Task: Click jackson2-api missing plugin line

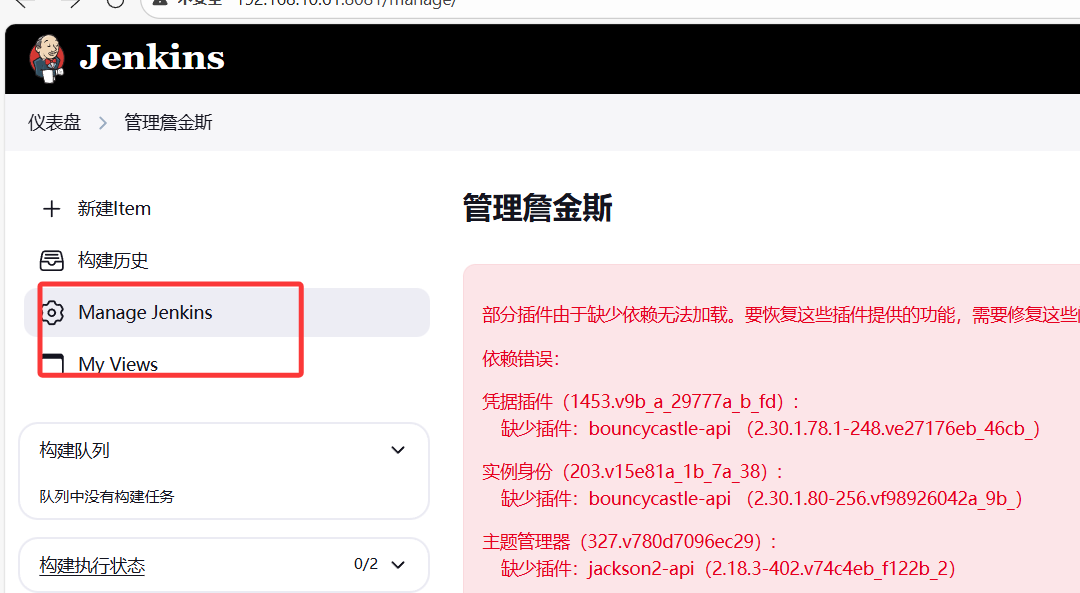Action: click(728, 568)
